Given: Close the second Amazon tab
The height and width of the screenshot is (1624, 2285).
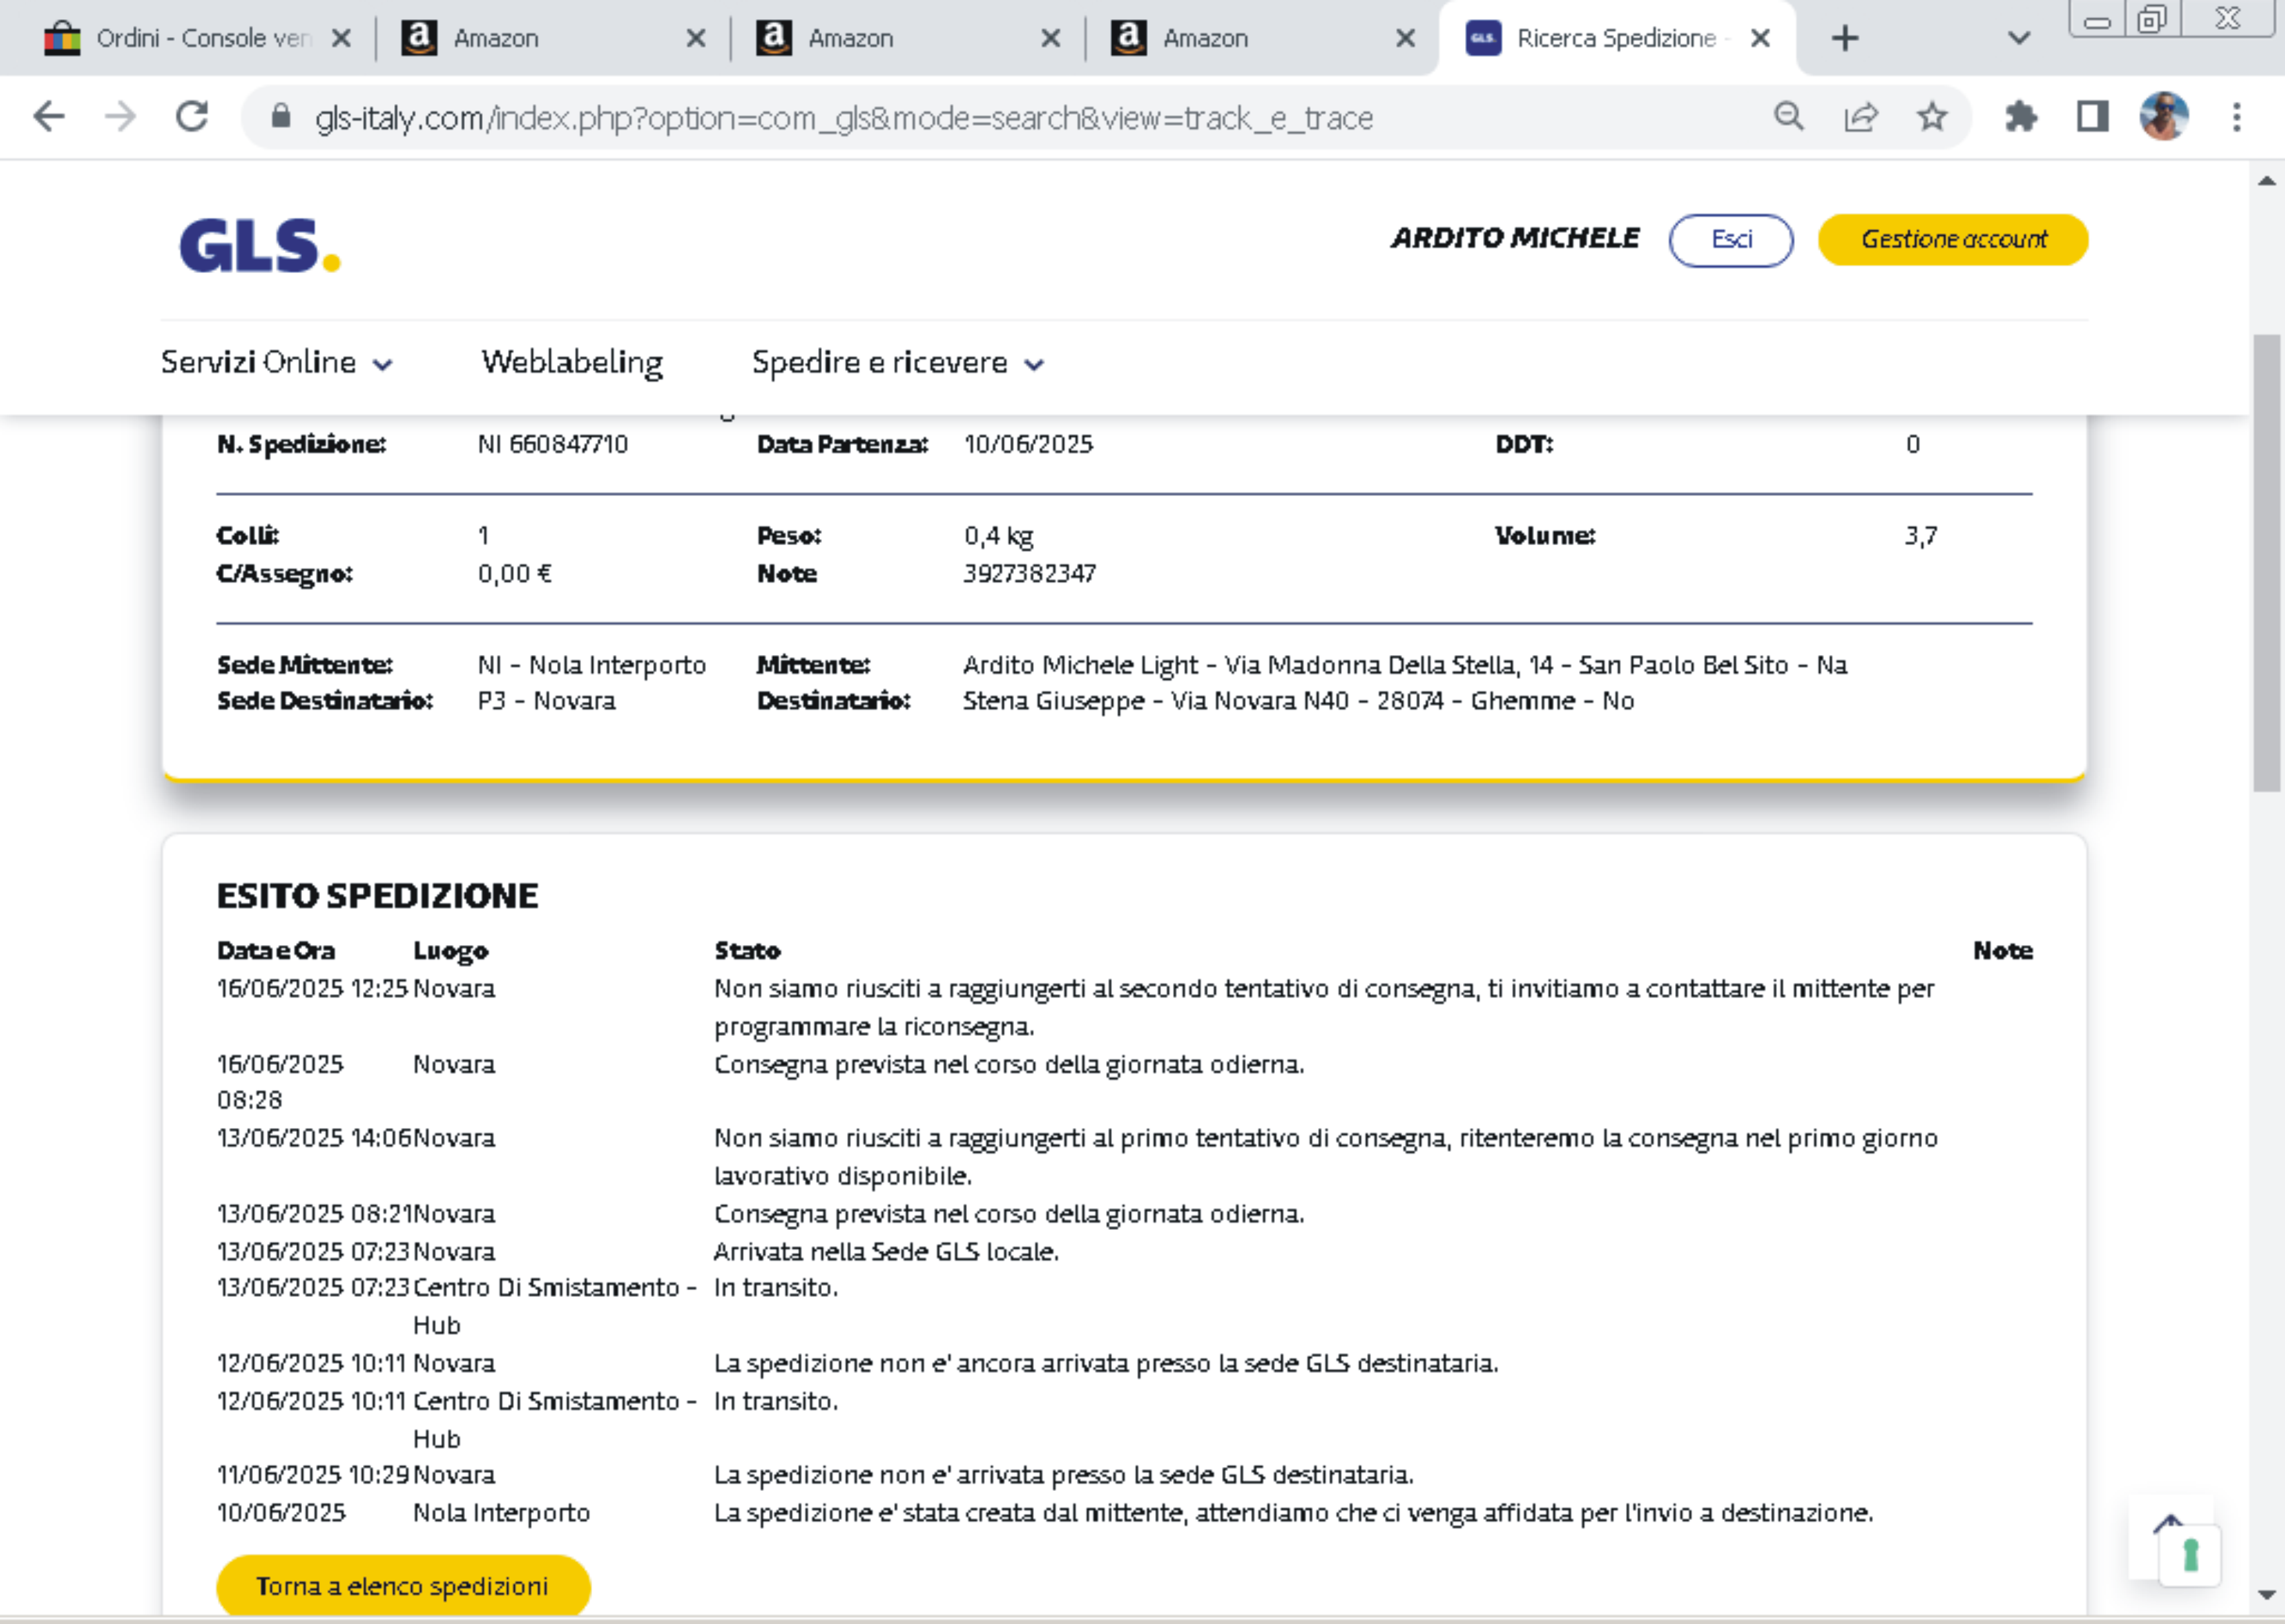Looking at the screenshot, I should (x=1050, y=38).
